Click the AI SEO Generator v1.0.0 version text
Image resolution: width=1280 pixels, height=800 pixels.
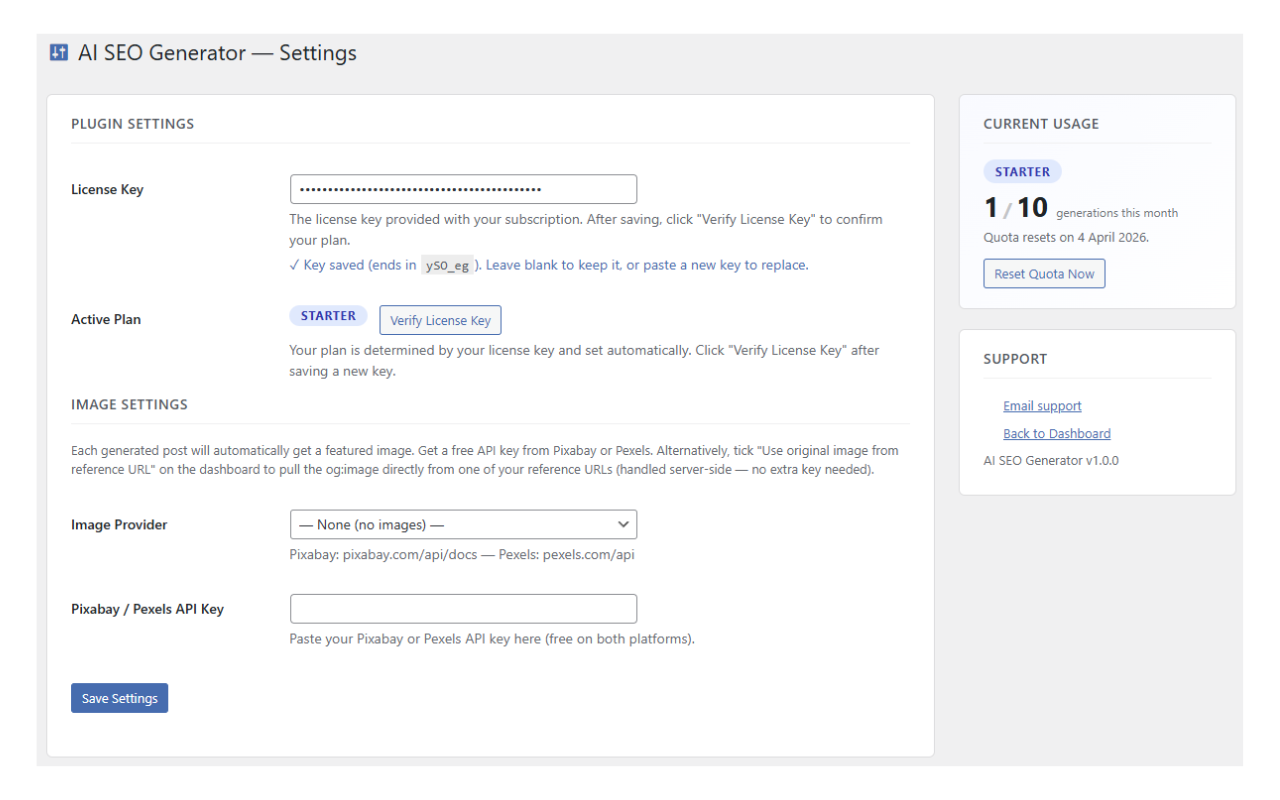(1051, 460)
